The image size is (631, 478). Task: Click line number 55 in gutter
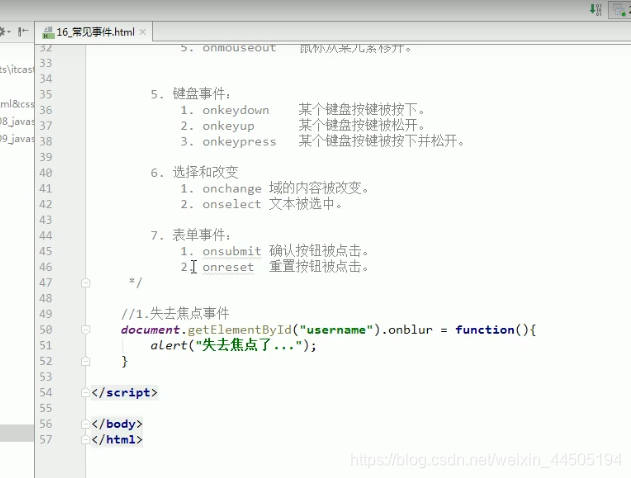[46, 408]
